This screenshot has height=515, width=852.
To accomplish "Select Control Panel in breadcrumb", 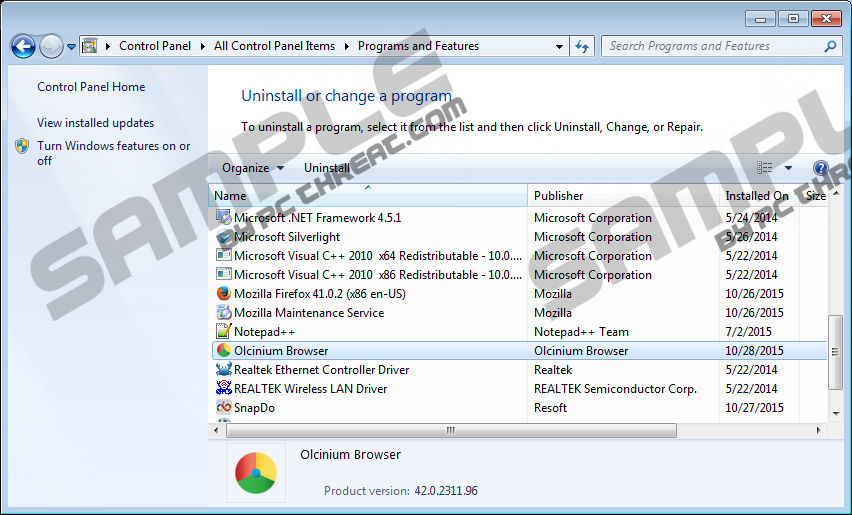I will click(155, 46).
